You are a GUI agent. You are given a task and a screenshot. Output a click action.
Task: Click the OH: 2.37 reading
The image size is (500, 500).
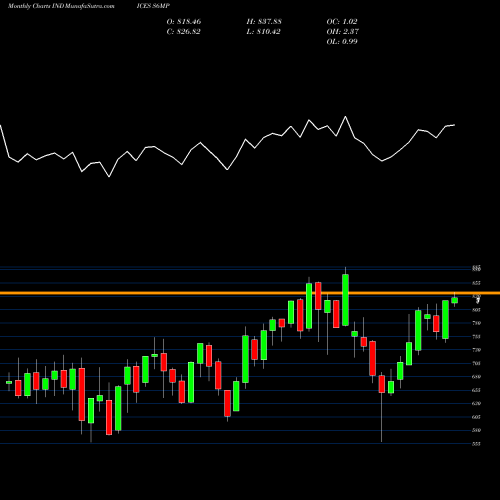click(343, 32)
